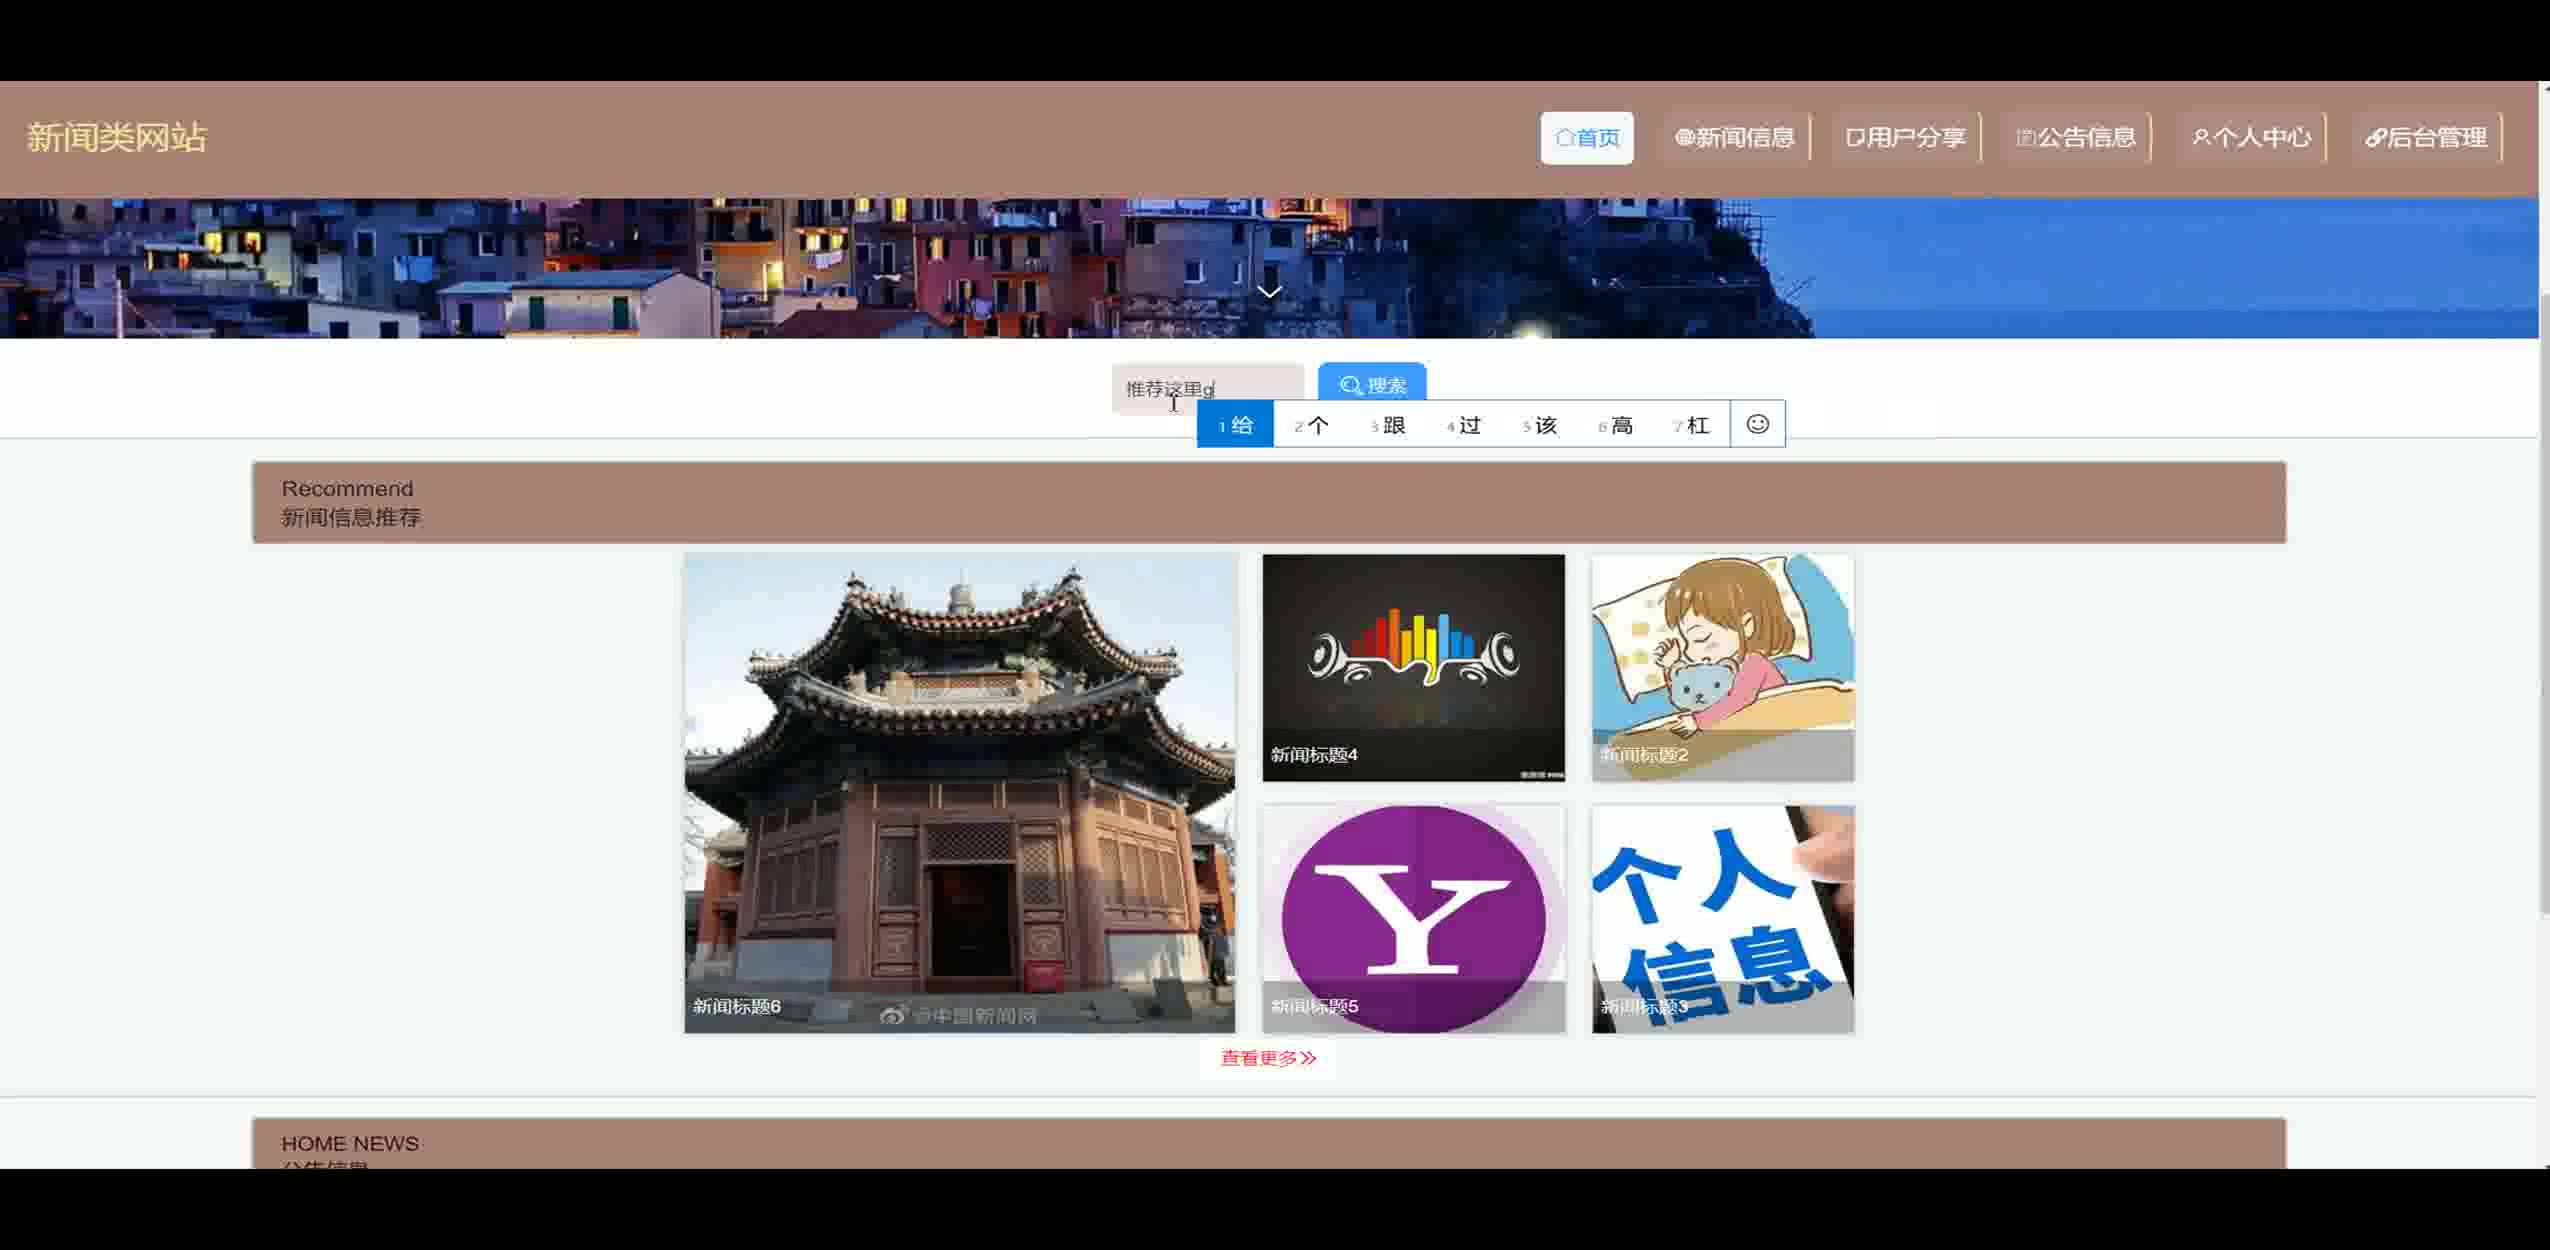Open the 新闻信息 menu item
This screenshot has width=2550, height=1250.
click(x=1735, y=138)
